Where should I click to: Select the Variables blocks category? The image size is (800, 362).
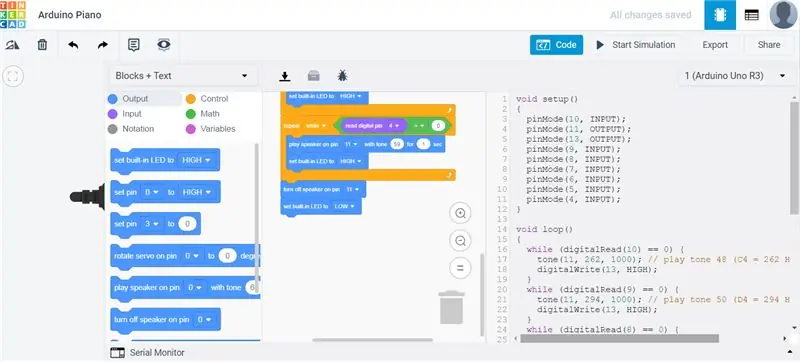coord(211,129)
